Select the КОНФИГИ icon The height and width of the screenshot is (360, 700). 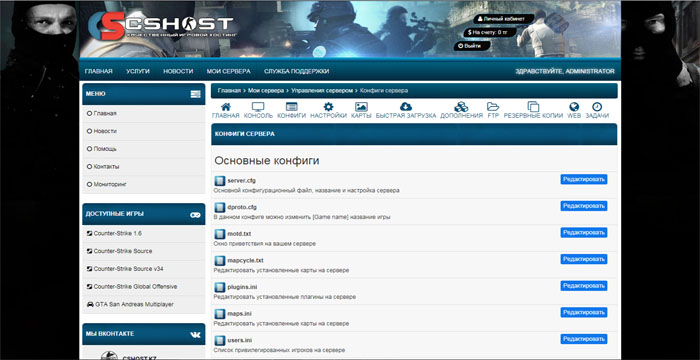coord(292,107)
